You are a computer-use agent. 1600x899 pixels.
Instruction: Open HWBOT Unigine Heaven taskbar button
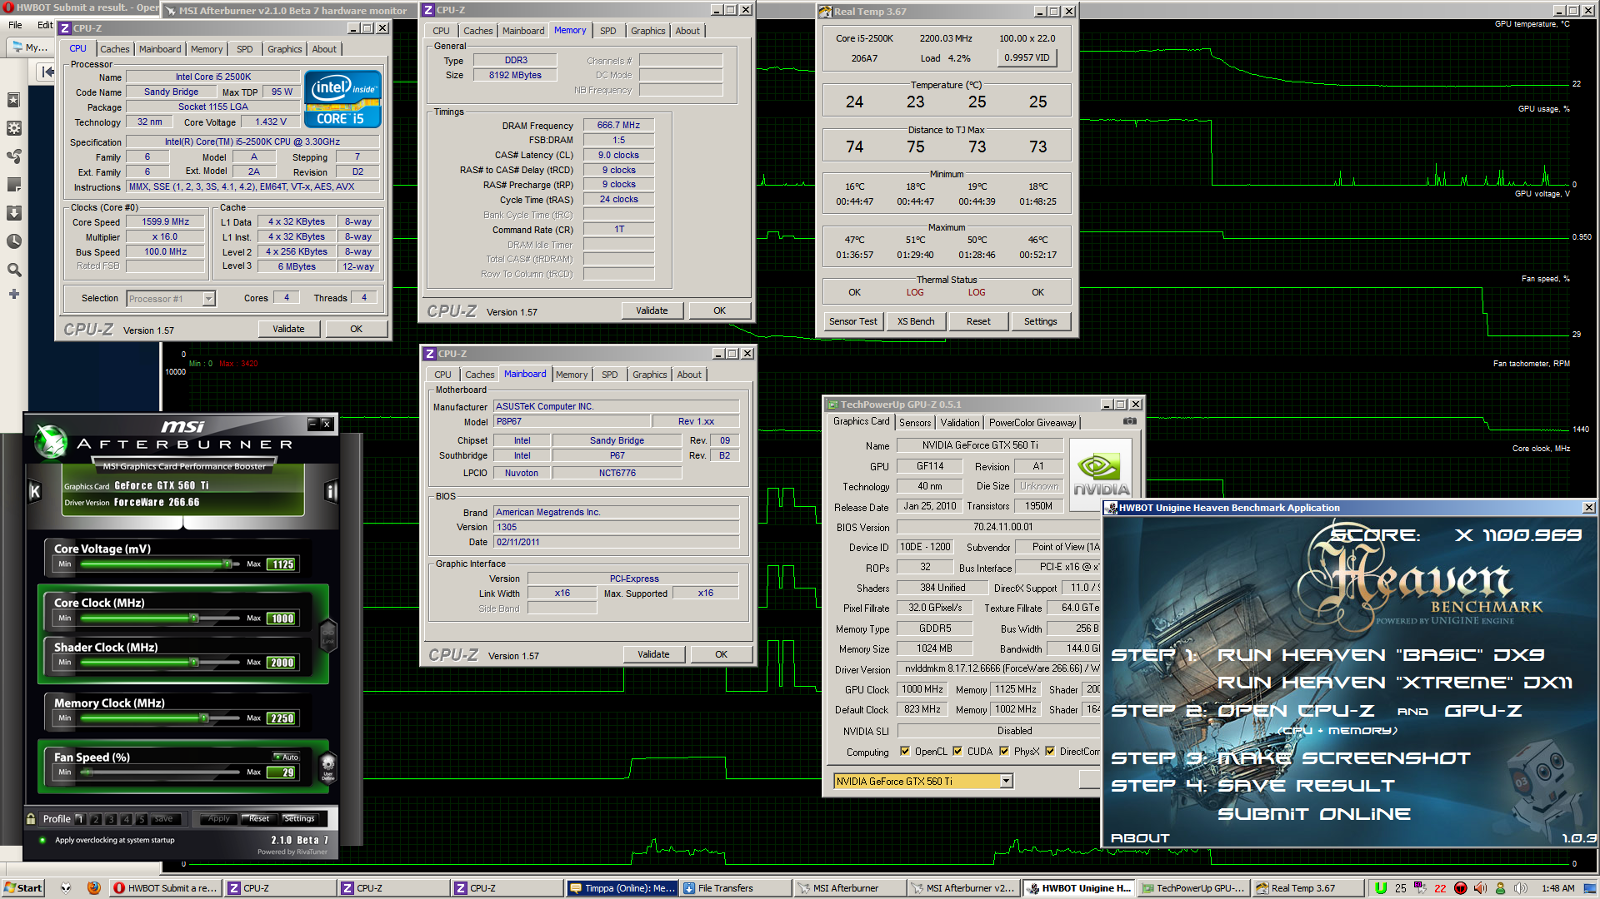[1079, 888]
